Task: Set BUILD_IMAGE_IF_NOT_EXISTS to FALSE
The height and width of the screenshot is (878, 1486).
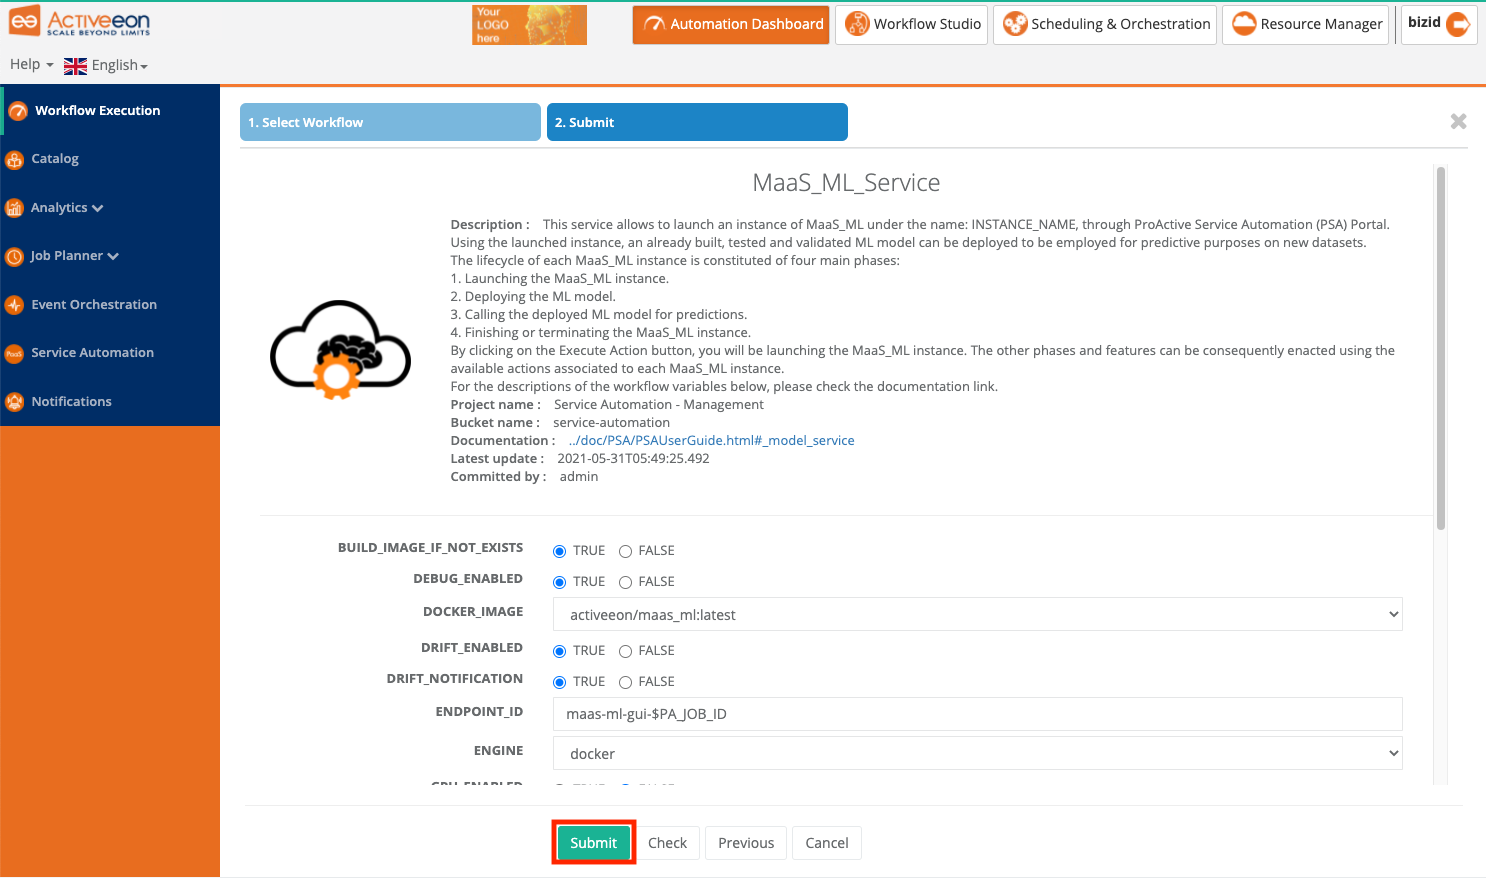Action: click(x=626, y=551)
